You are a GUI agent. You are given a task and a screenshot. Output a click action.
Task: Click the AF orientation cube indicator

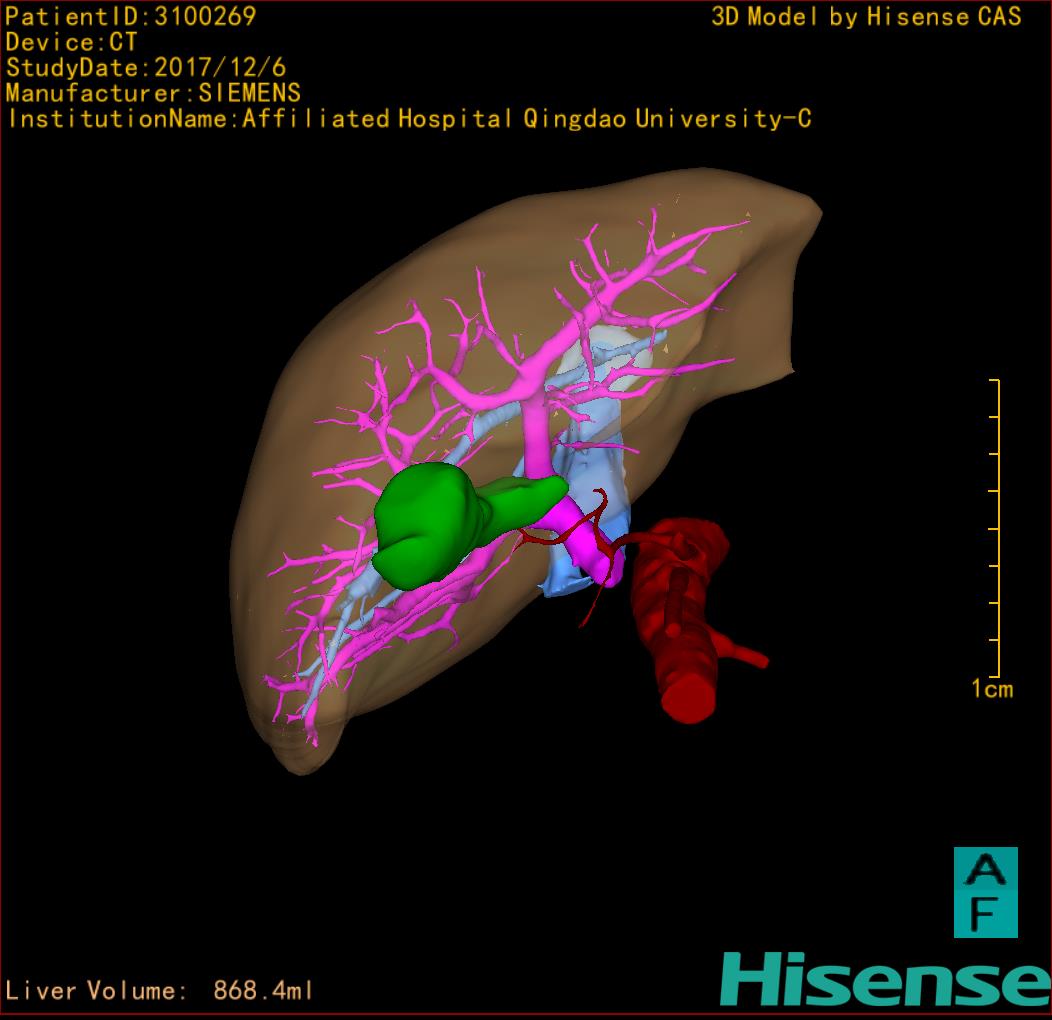[986, 892]
